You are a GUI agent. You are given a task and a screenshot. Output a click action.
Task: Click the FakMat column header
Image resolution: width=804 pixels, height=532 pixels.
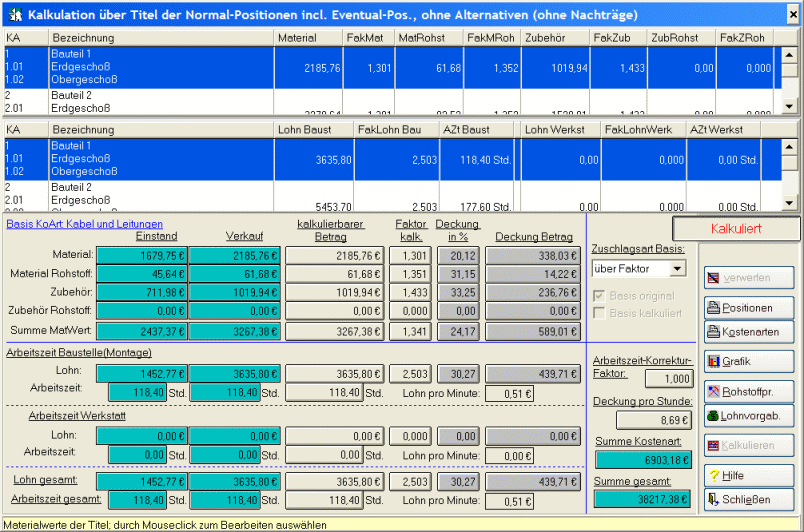(369, 38)
